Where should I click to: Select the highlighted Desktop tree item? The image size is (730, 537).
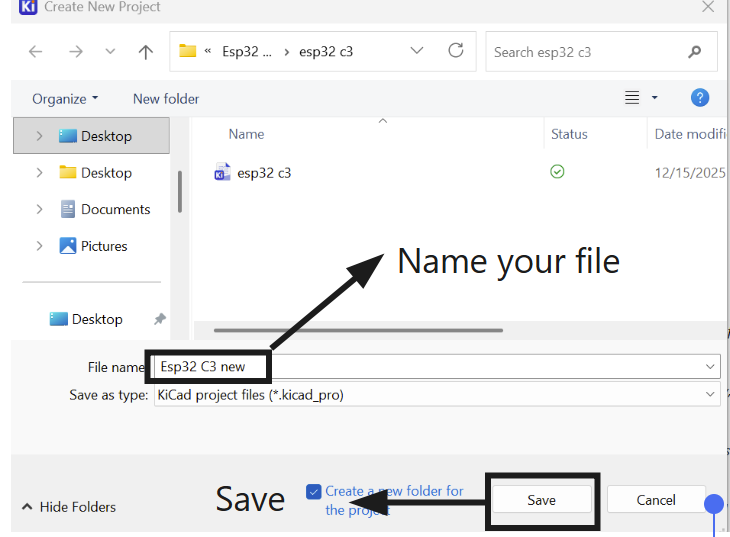[91, 136]
